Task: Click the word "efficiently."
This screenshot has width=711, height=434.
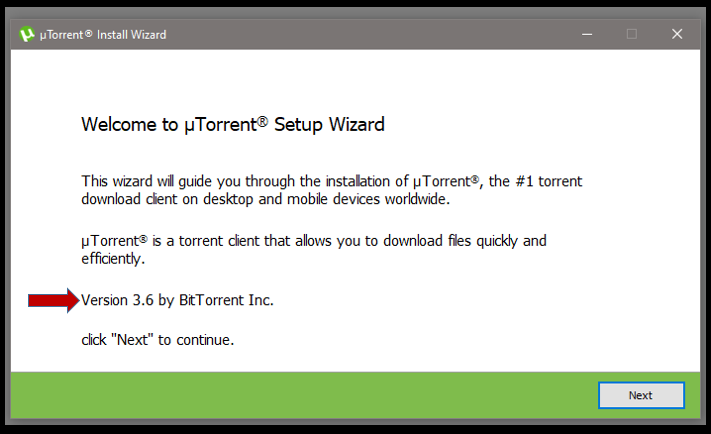Action: tap(113, 257)
